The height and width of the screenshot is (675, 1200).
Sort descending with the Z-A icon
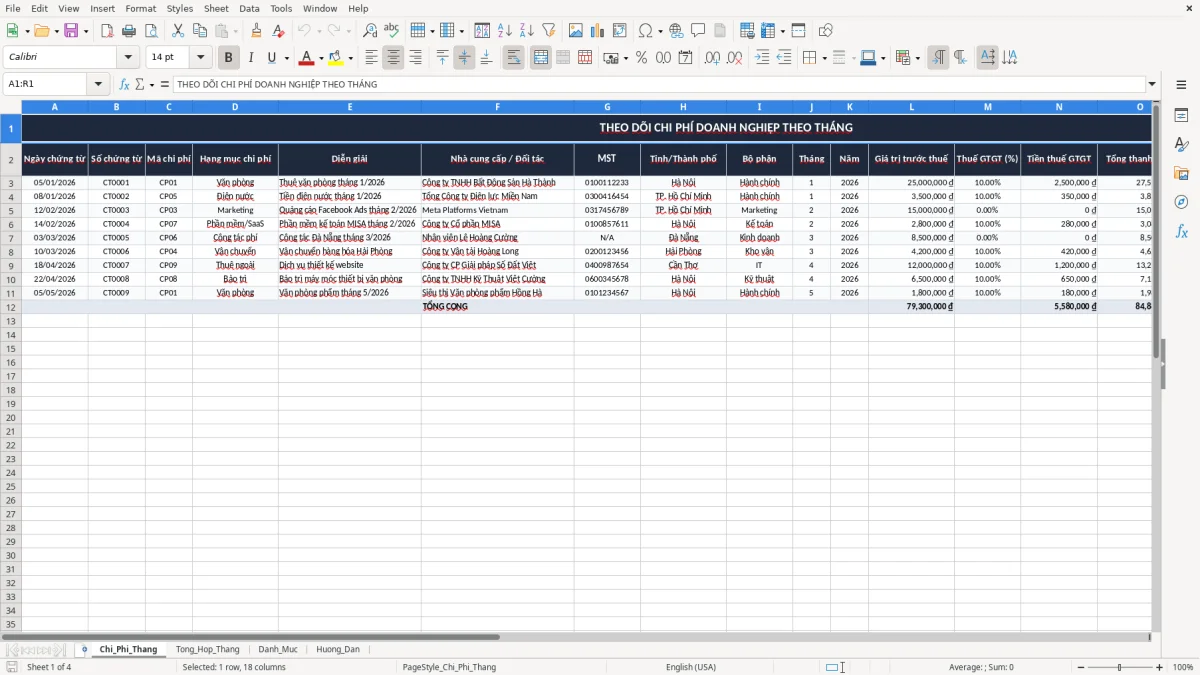click(526, 31)
